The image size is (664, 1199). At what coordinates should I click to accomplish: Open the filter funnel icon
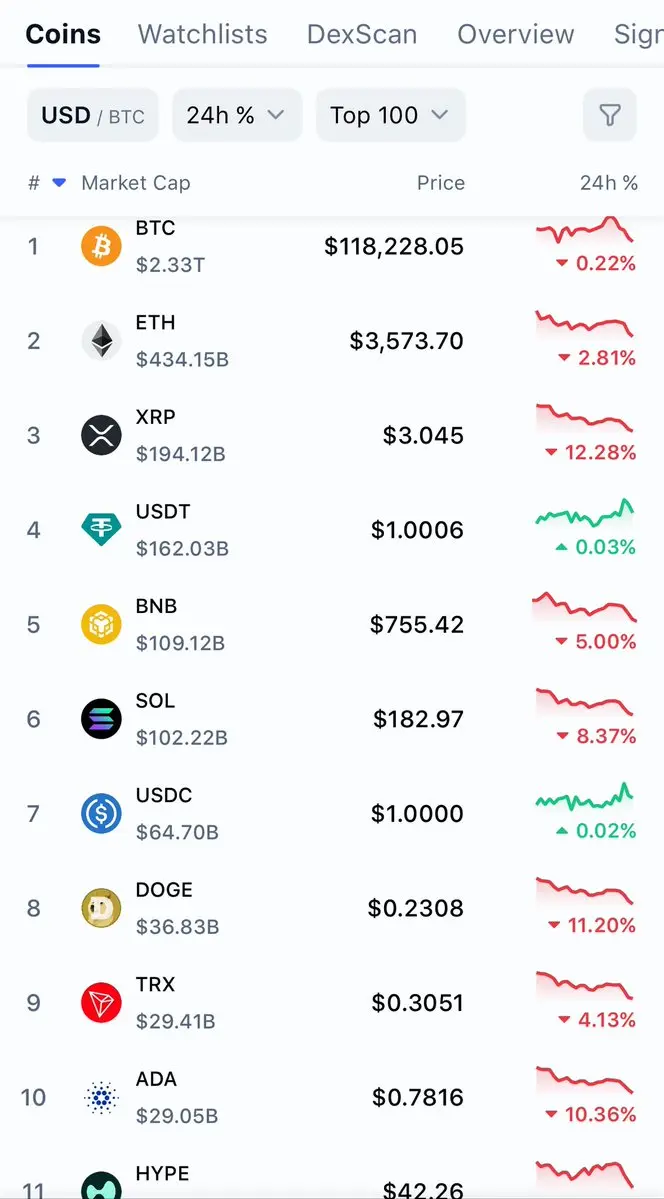tap(609, 115)
